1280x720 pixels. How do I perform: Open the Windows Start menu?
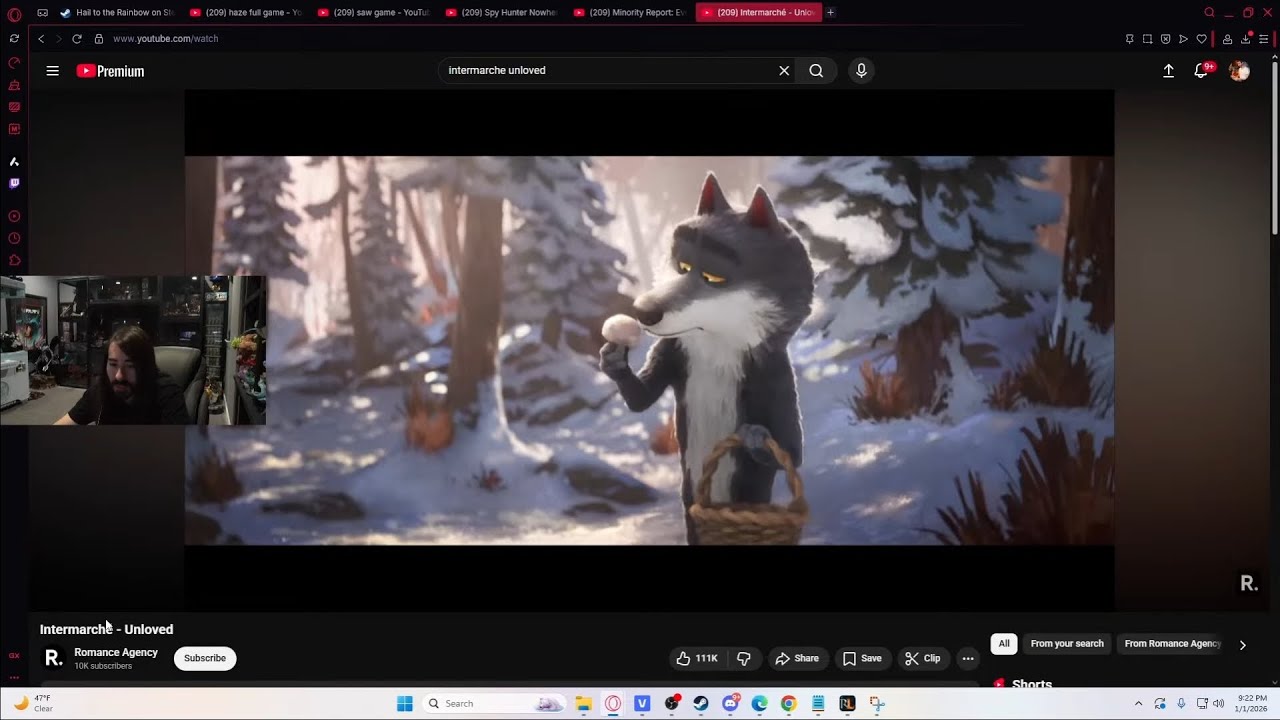click(x=404, y=703)
